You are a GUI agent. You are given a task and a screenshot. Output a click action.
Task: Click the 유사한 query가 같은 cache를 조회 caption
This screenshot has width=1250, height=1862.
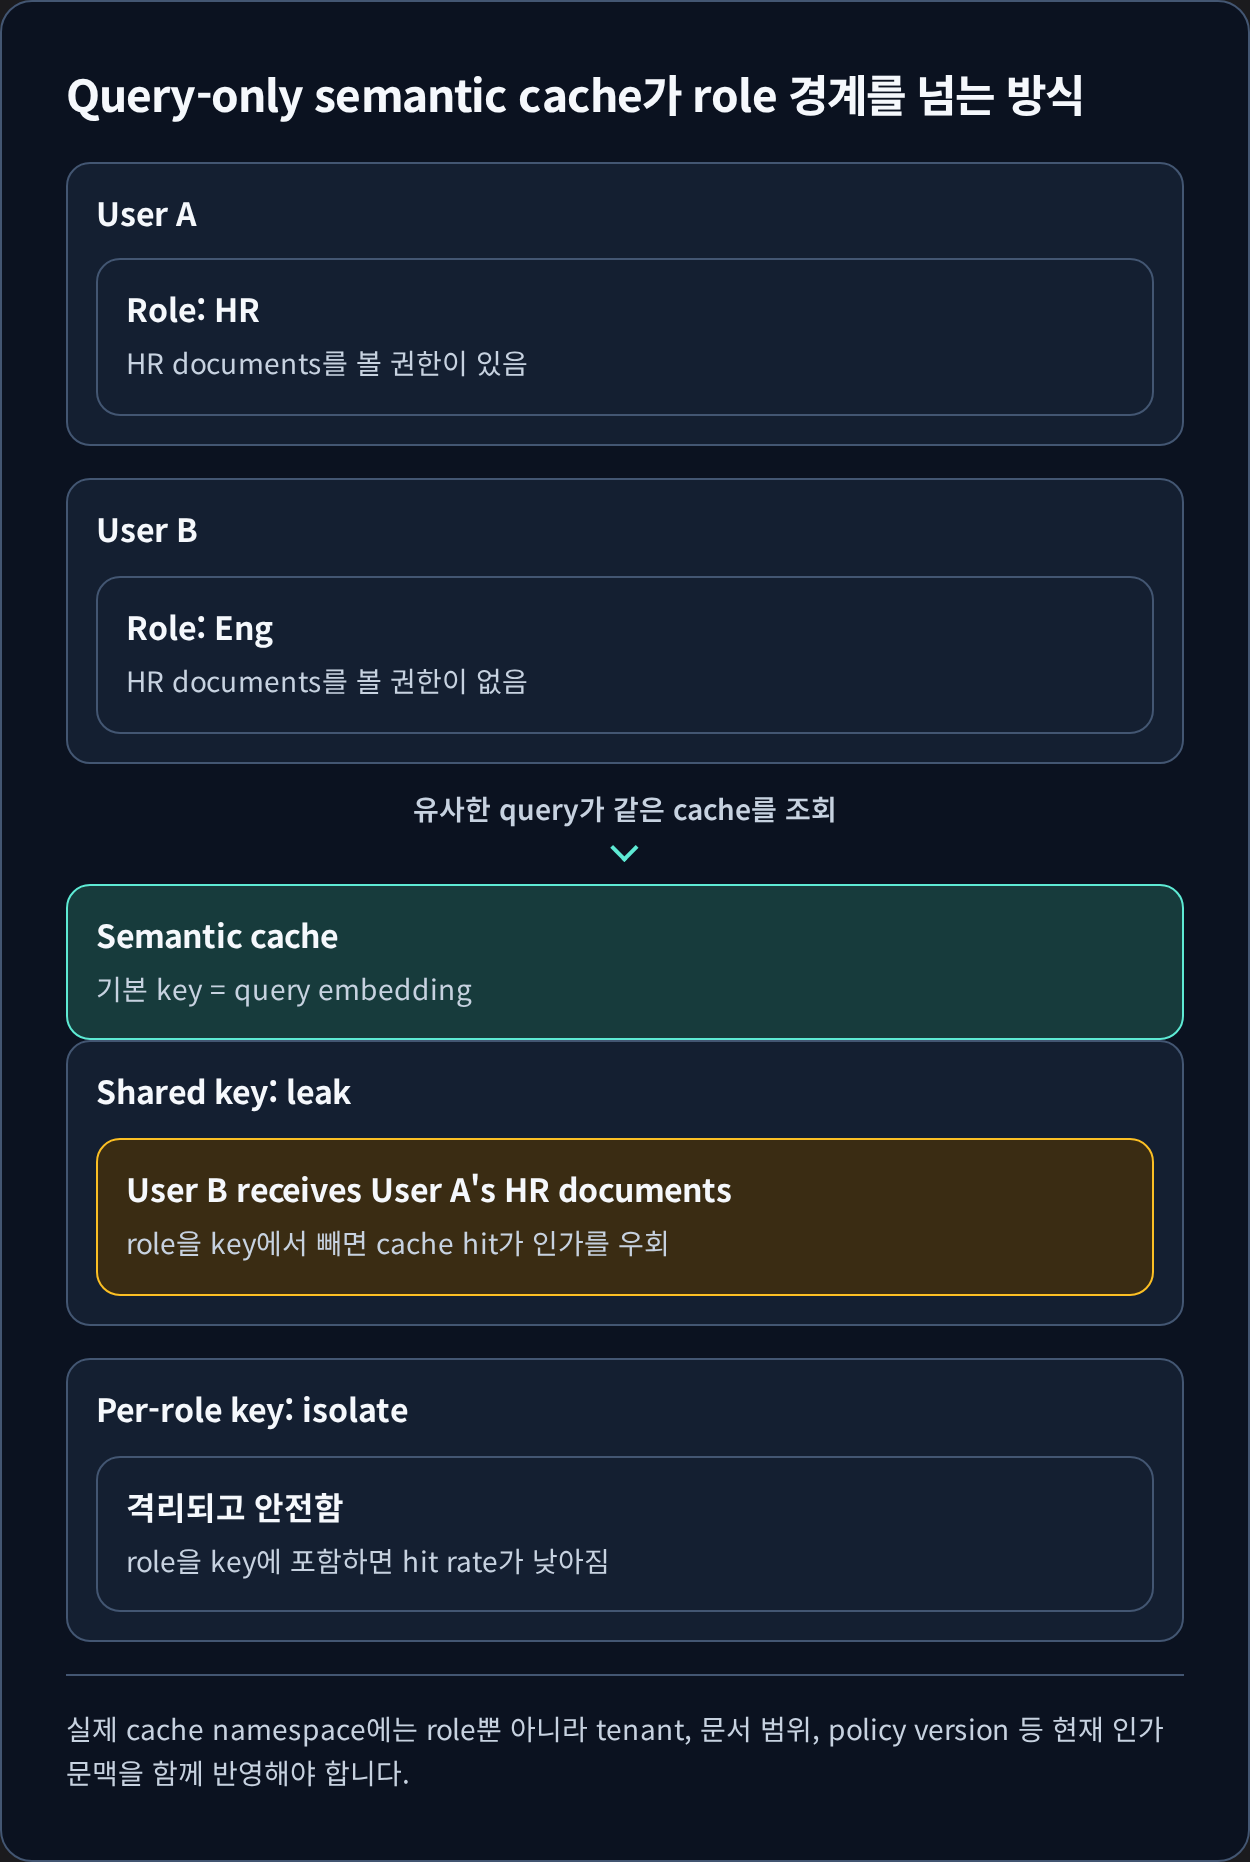tap(624, 810)
